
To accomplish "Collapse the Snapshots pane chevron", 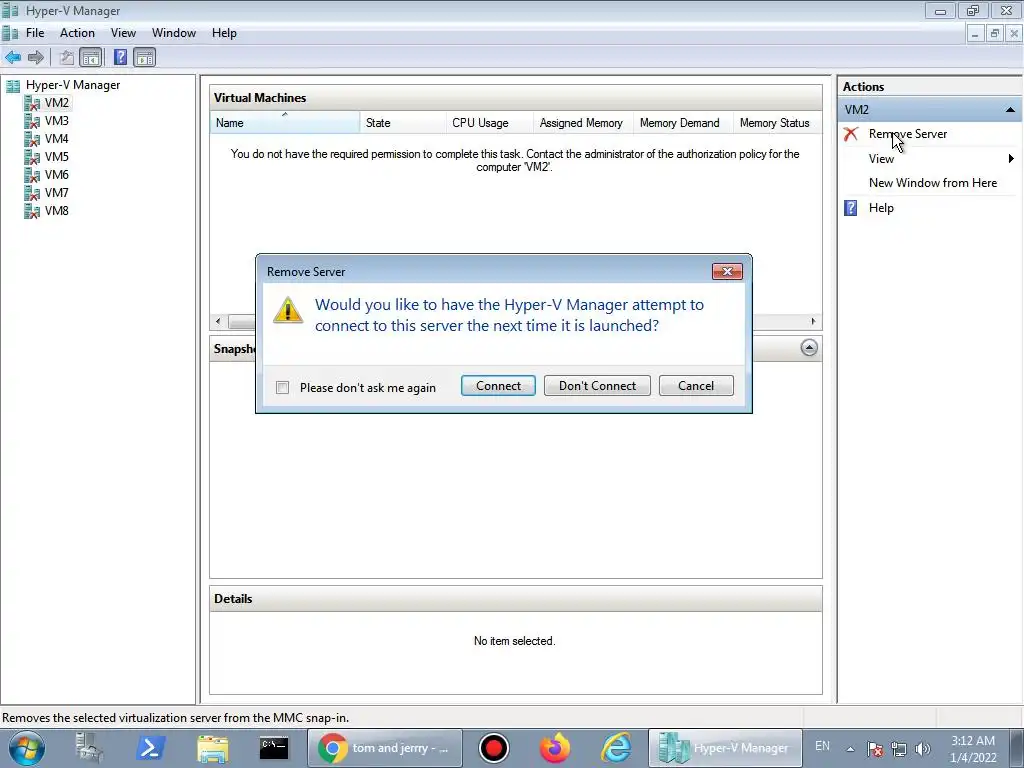I will coord(808,348).
